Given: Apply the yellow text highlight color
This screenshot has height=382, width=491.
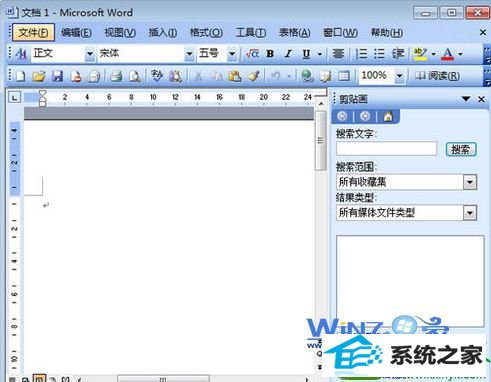Looking at the screenshot, I should point(420,54).
